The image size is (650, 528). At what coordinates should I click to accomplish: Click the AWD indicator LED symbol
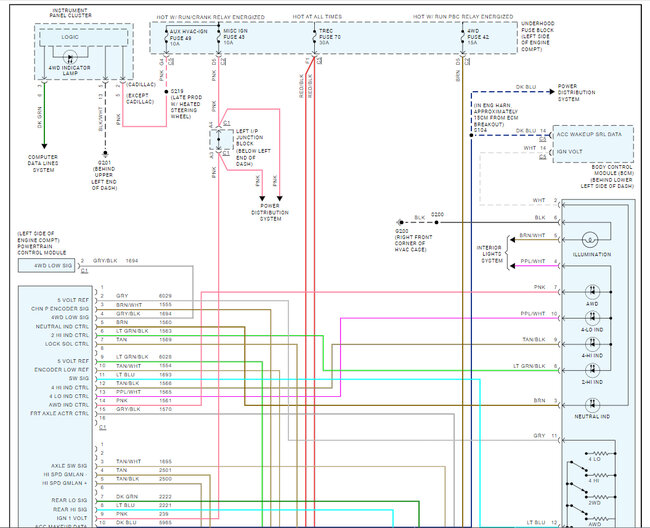tap(592, 292)
